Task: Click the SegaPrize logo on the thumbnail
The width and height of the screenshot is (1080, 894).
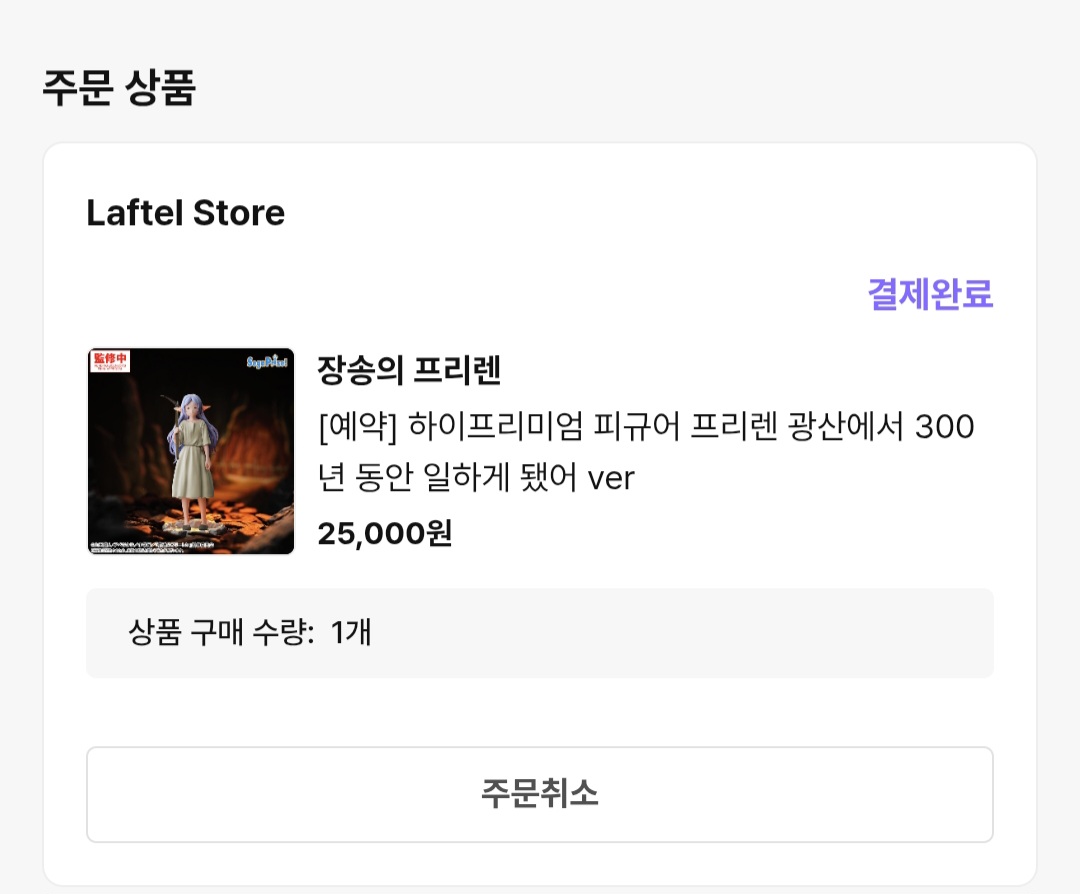Action: point(267,361)
